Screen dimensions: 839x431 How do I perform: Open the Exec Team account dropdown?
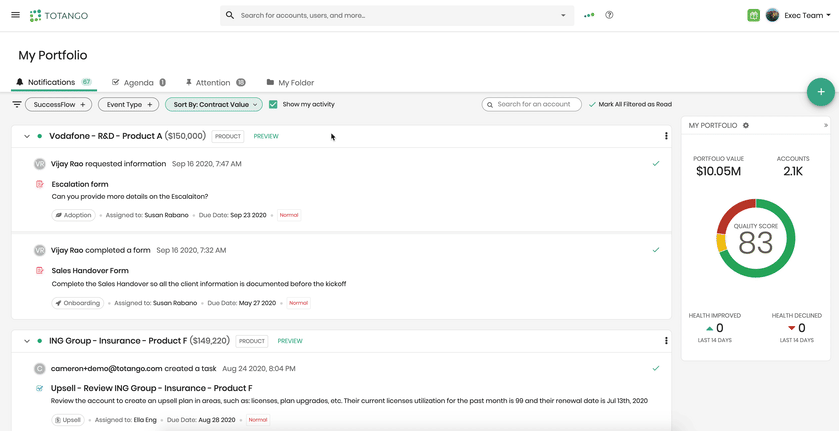(x=807, y=16)
